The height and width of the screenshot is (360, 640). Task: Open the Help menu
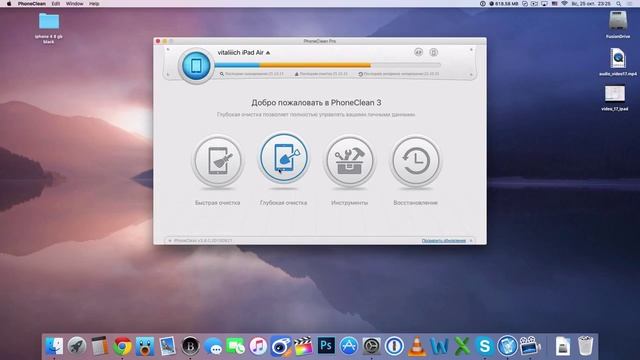(x=94, y=4)
